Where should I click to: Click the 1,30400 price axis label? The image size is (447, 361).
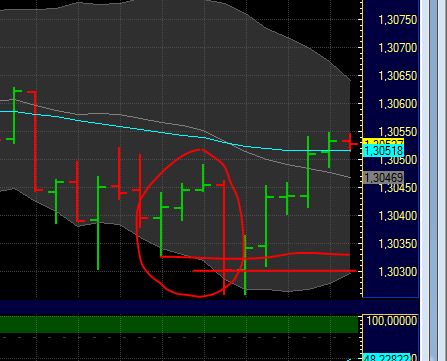click(x=398, y=216)
